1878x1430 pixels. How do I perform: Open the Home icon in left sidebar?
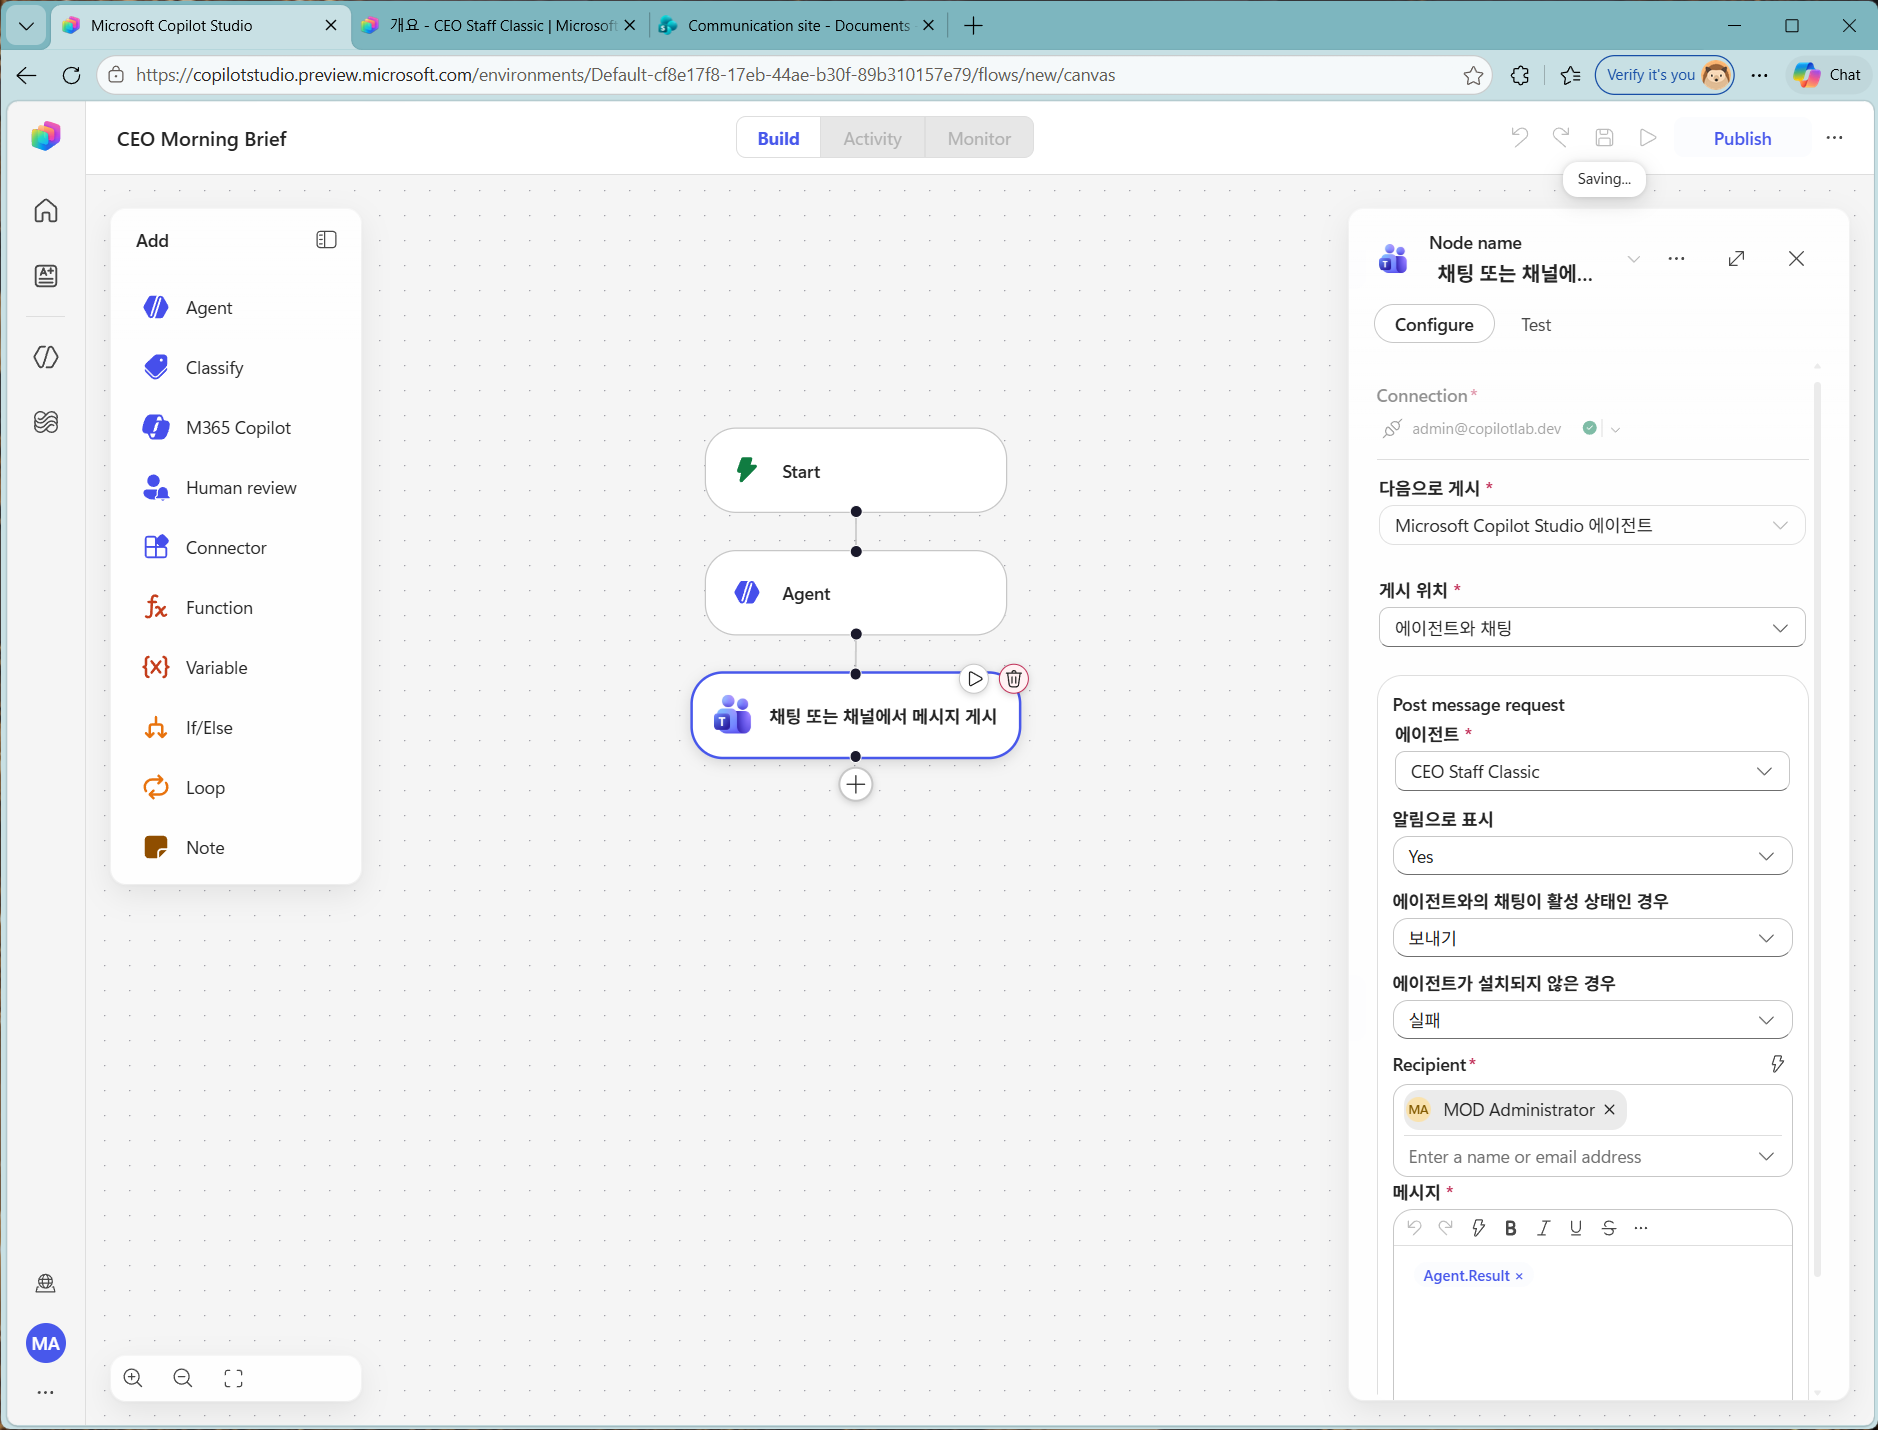(46, 211)
